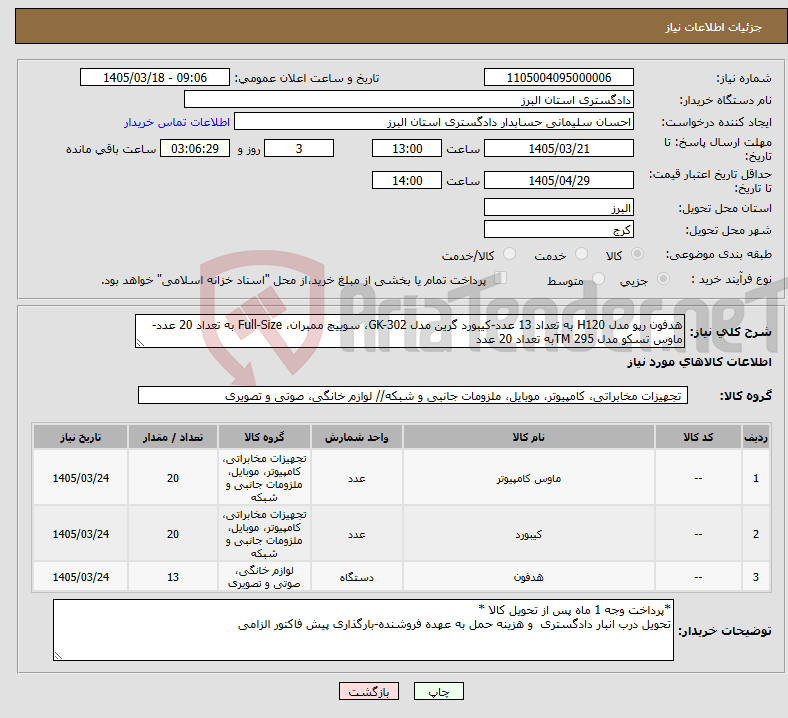Click the need number field 1105004095000006
Image resolution: width=788 pixels, height=718 pixels.
(558, 78)
